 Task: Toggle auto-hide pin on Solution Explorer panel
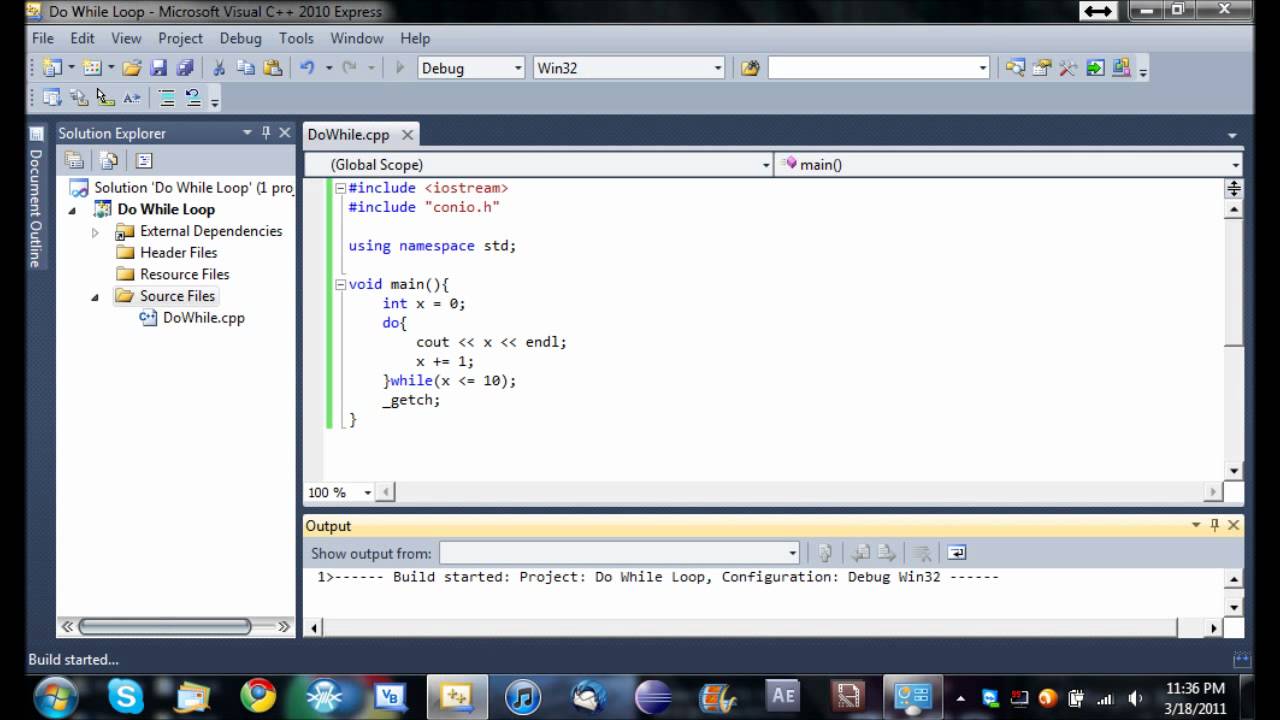click(266, 133)
